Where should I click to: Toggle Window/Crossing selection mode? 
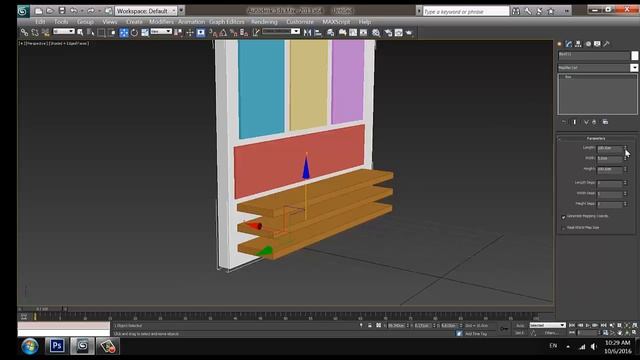click(112, 33)
